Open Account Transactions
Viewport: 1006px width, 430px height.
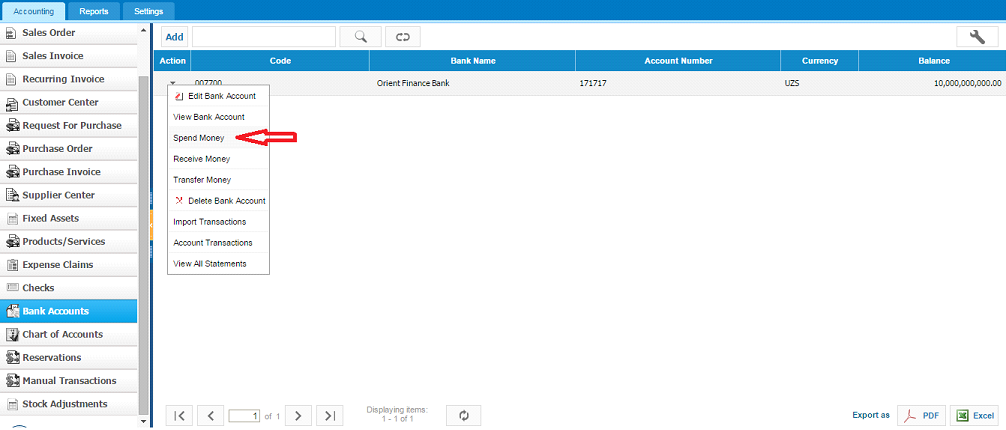218,243
